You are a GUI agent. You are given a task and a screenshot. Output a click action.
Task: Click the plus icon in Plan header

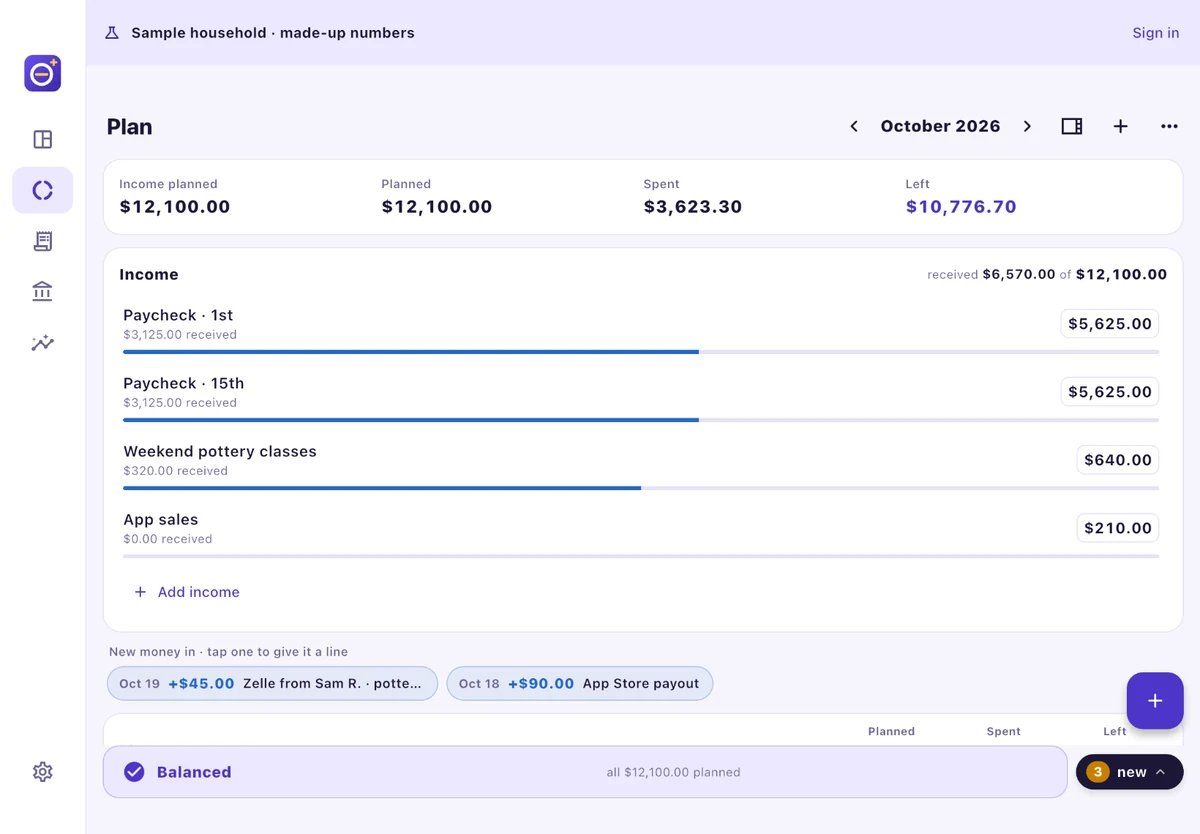pos(1121,126)
